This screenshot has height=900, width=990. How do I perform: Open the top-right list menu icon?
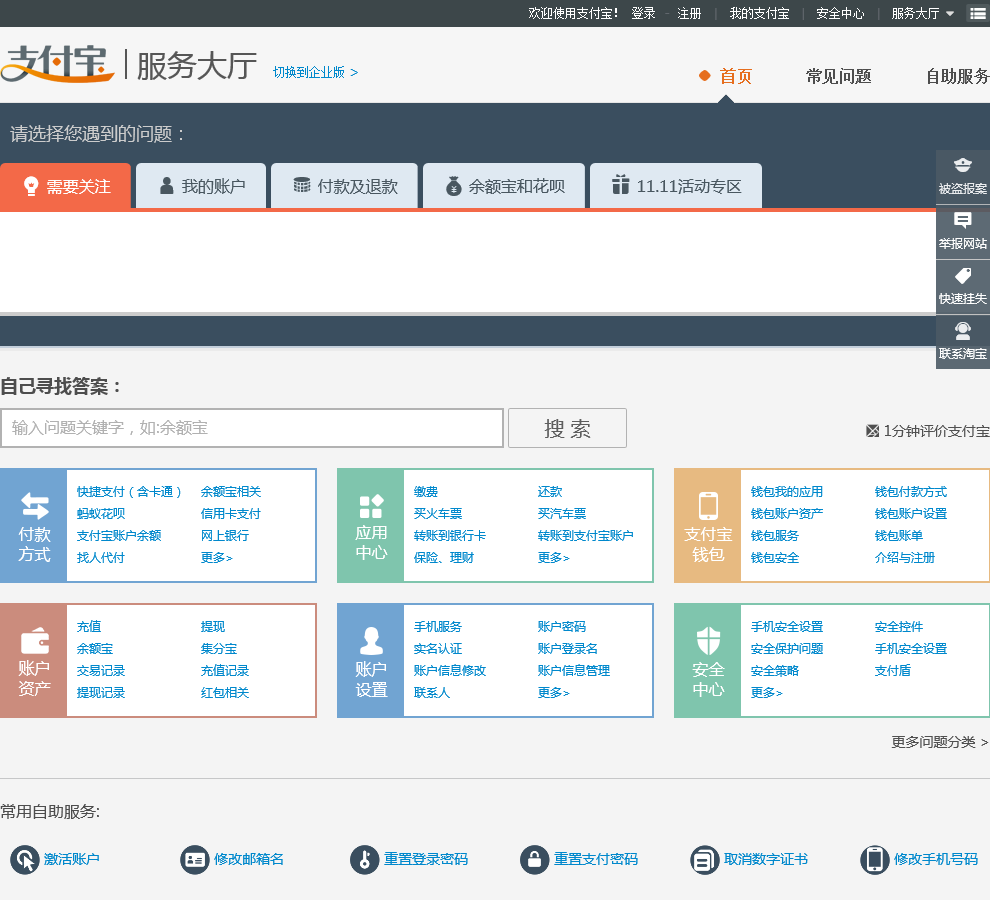pos(977,14)
